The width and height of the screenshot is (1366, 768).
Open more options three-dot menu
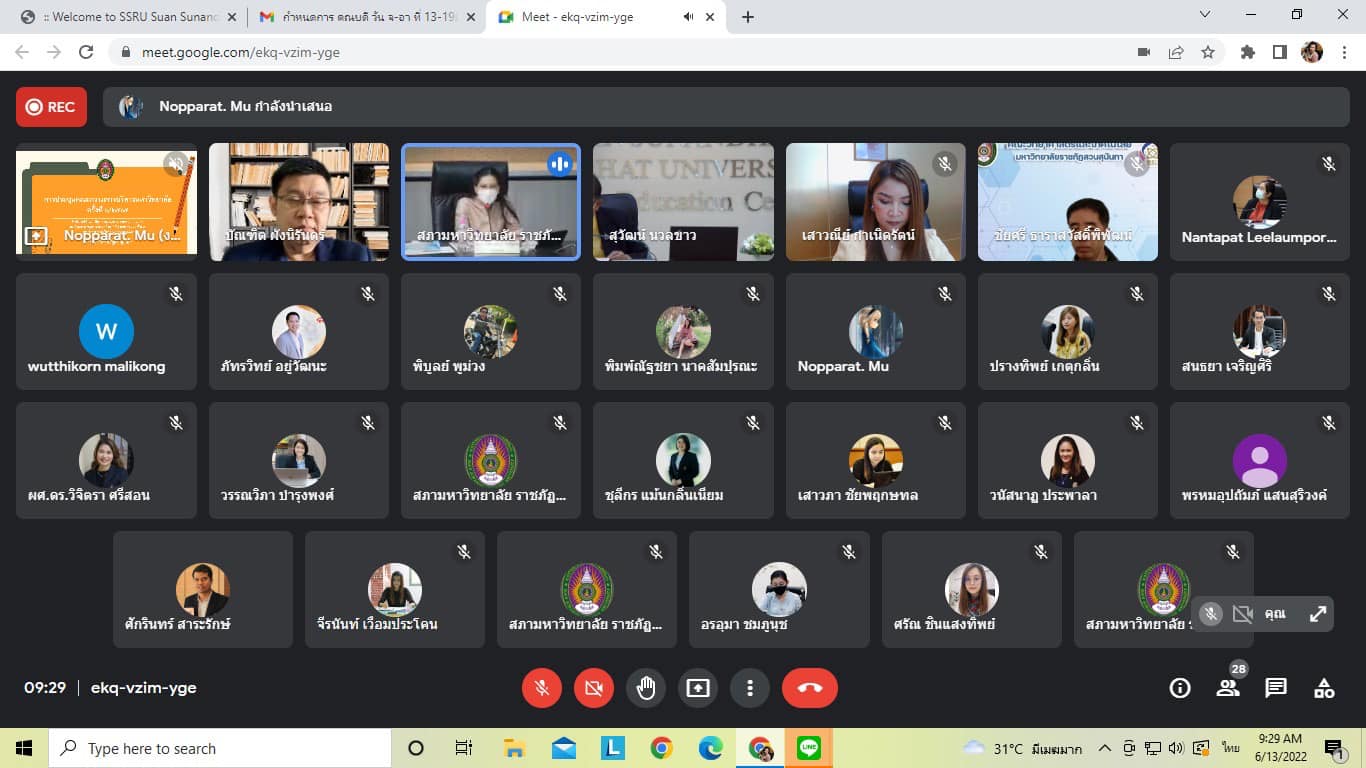click(x=750, y=688)
